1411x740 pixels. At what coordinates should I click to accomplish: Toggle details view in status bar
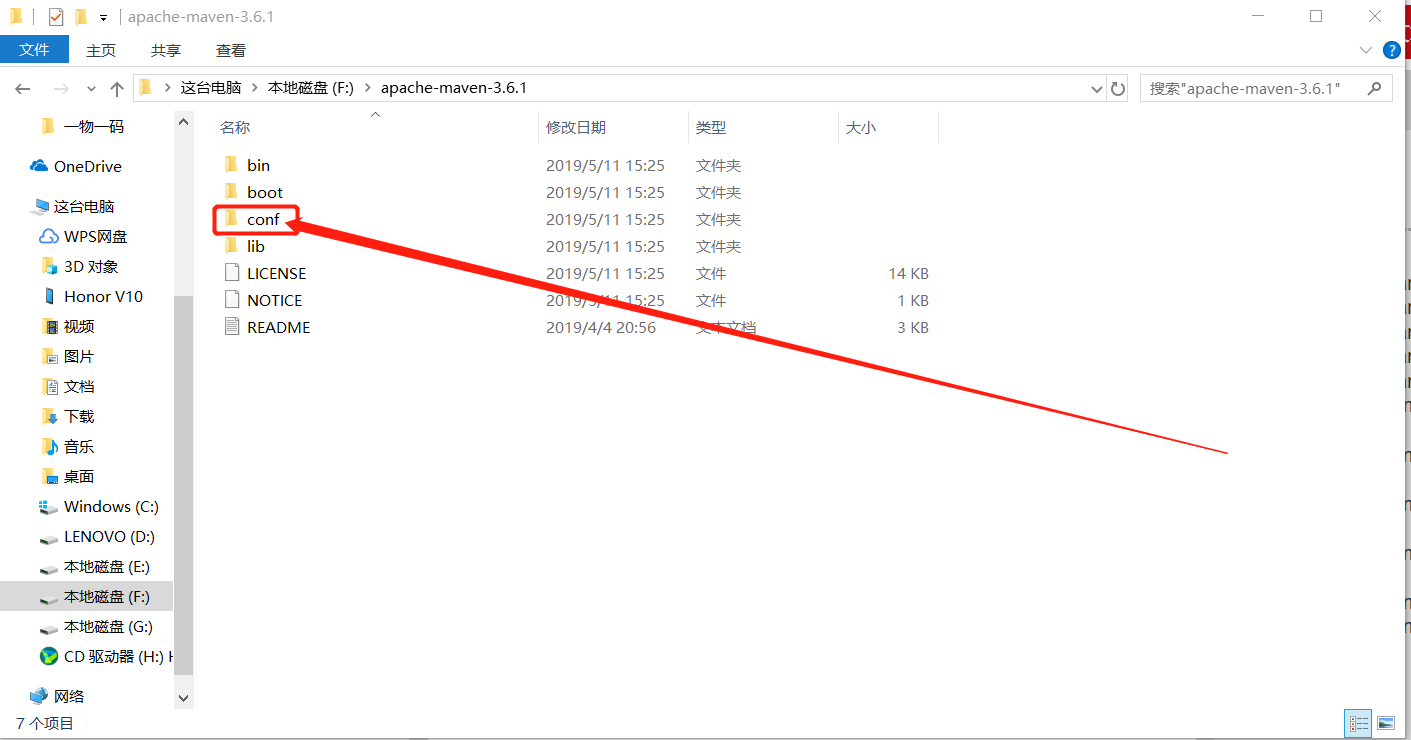pyautogui.click(x=1358, y=722)
